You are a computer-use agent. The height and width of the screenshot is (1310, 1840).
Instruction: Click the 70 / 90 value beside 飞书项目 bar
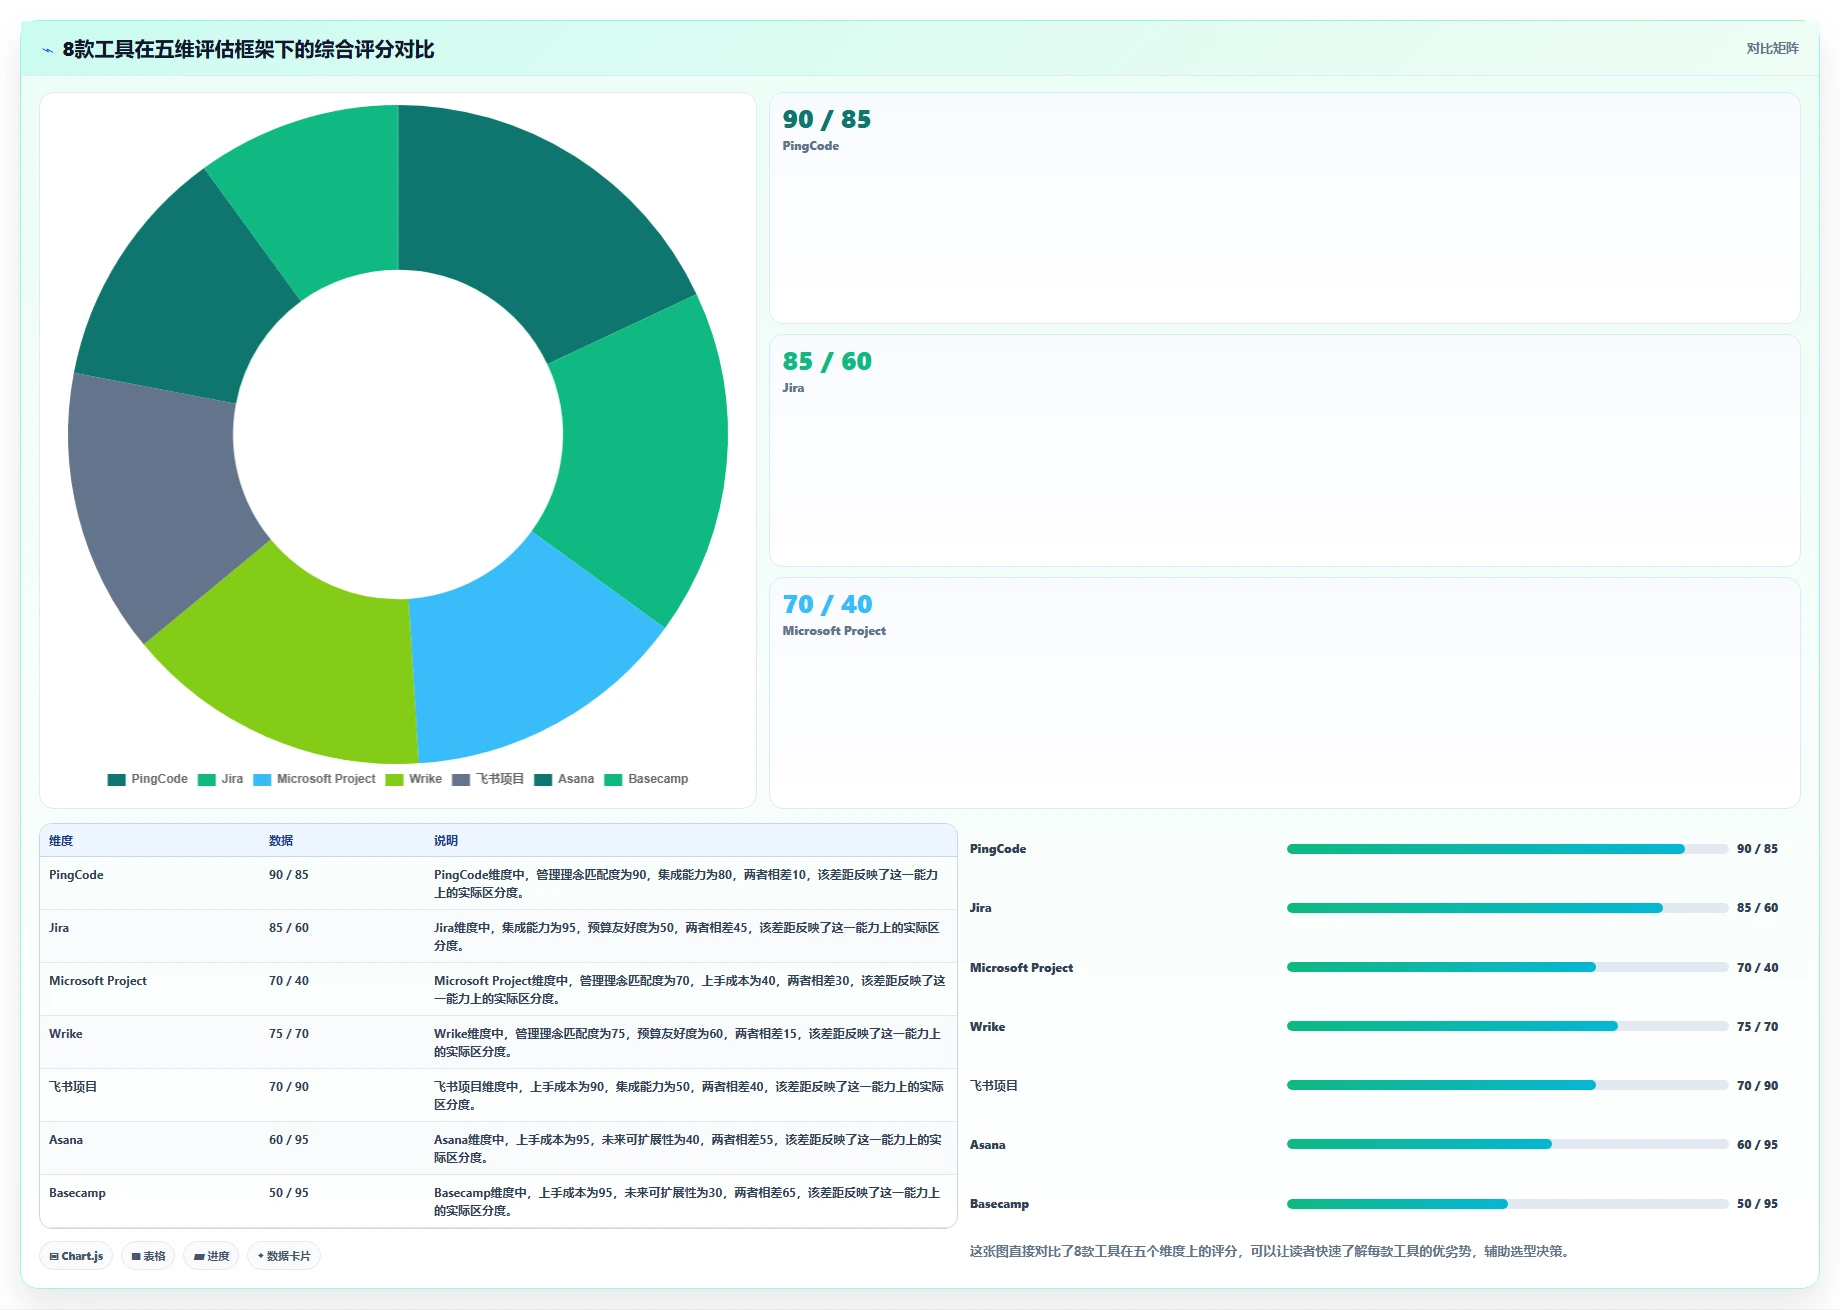(x=1757, y=1086)
